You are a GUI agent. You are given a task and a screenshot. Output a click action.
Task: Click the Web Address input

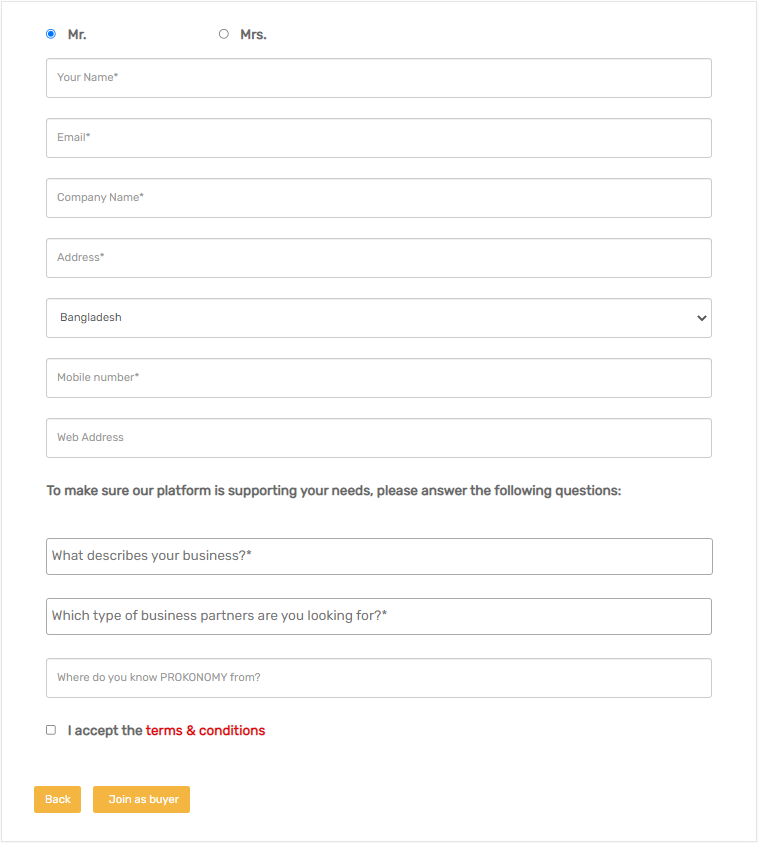click(379, 438)
